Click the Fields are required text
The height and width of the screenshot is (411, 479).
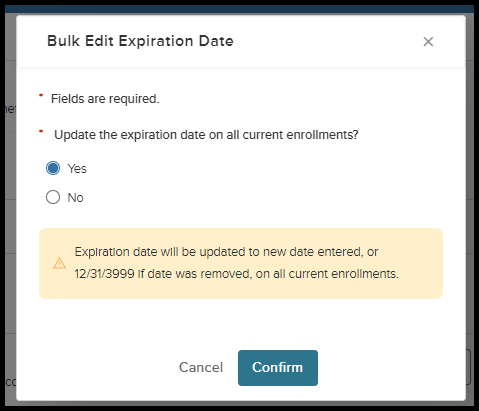pos(105,99)
